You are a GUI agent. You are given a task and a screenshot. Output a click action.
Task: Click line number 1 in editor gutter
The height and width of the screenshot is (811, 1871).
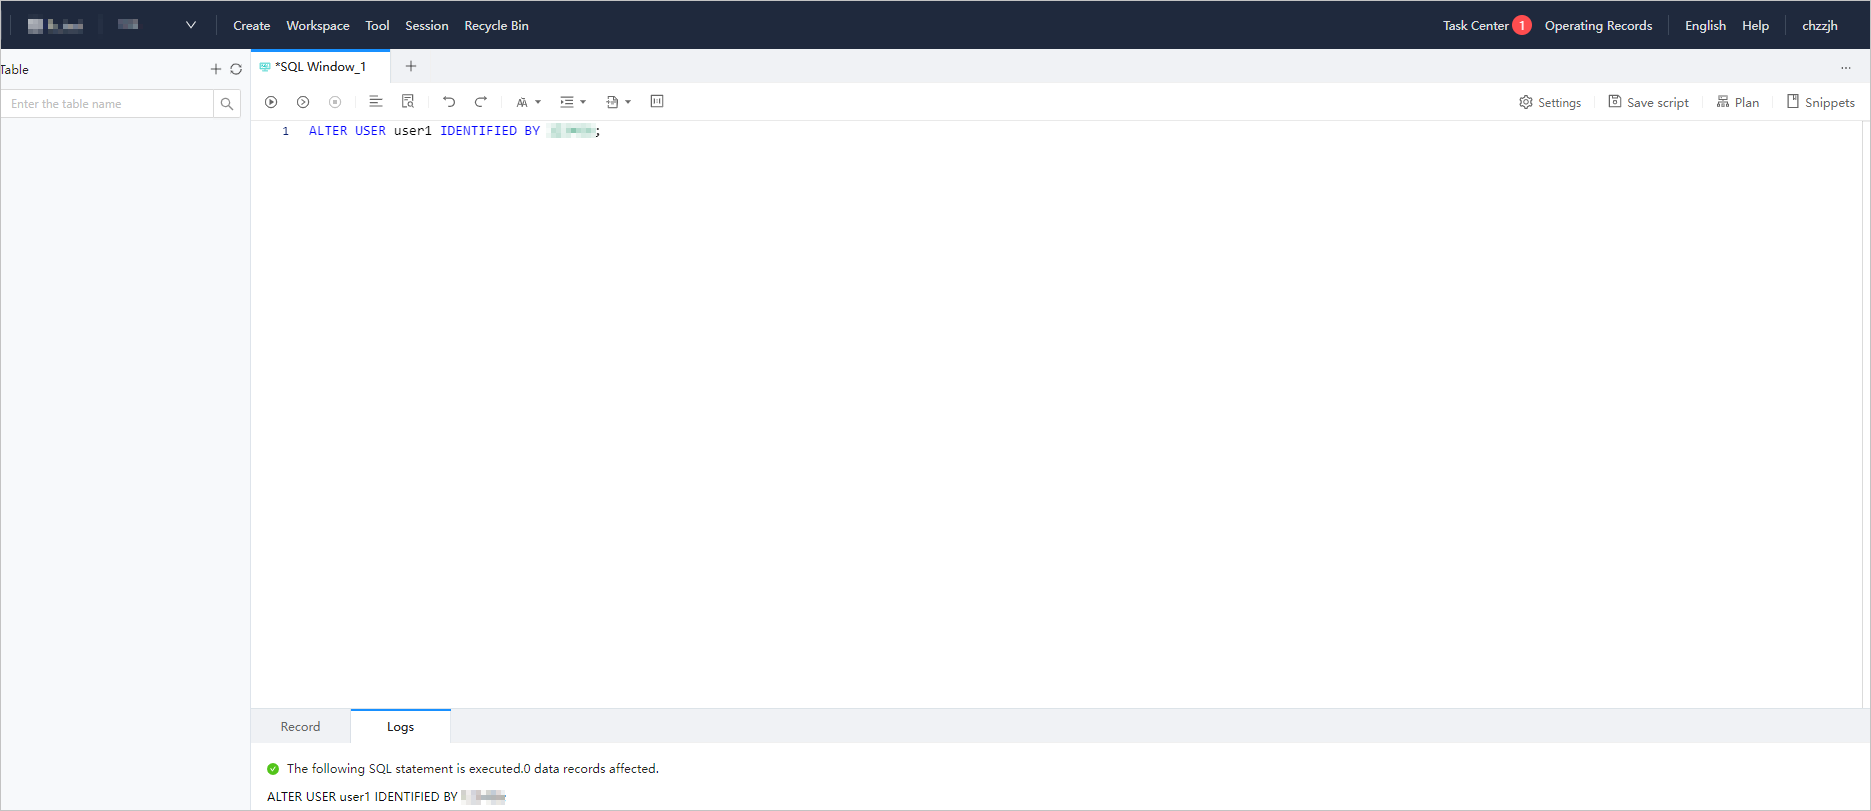[285, 131]
